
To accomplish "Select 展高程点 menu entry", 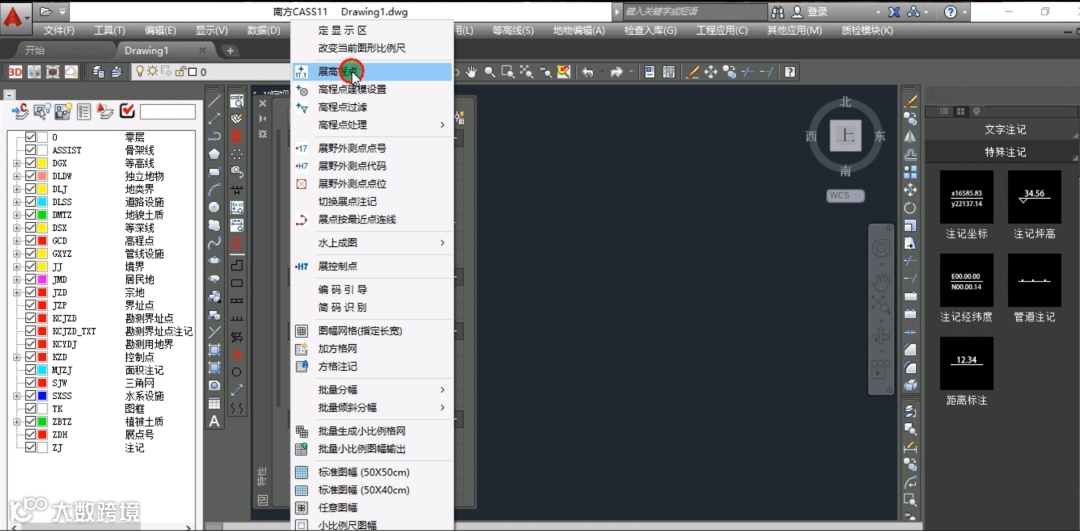I will 371,71.
